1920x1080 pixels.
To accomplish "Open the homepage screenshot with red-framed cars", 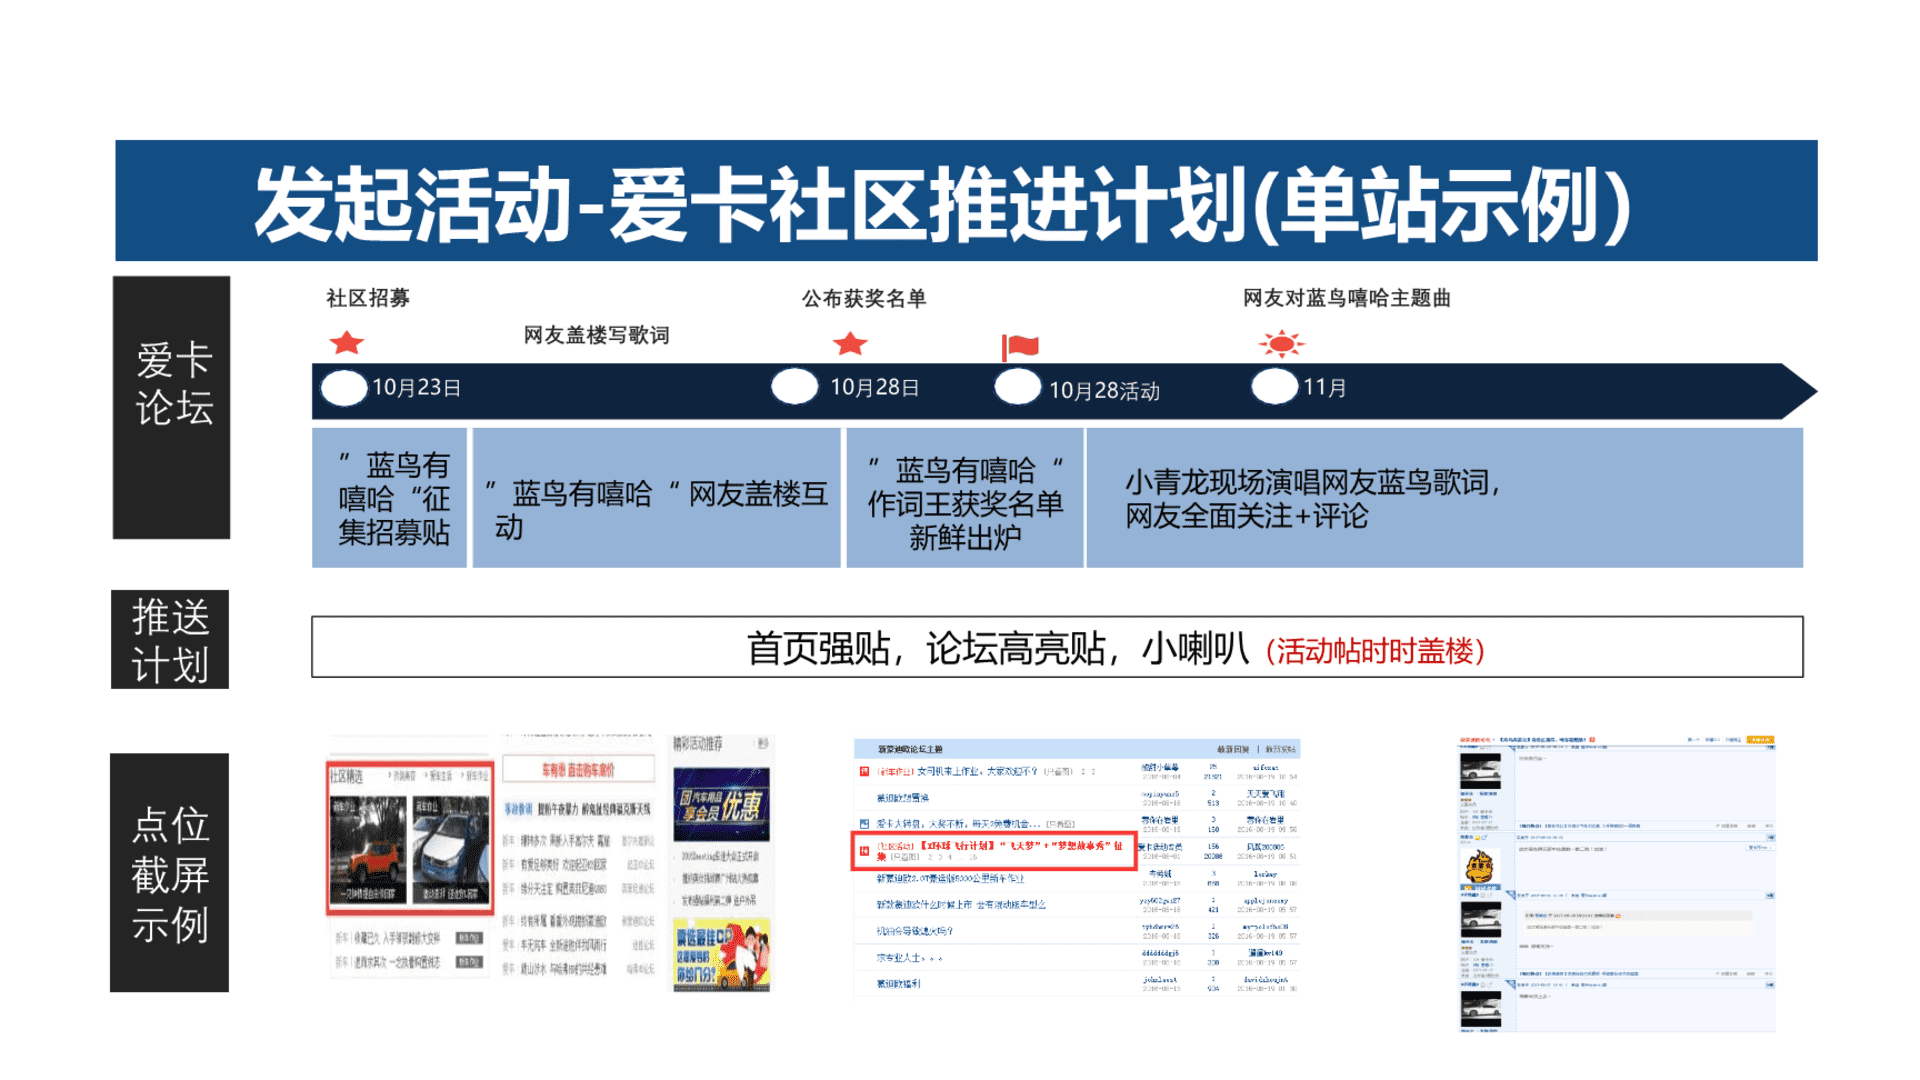I will click(550, 864).
